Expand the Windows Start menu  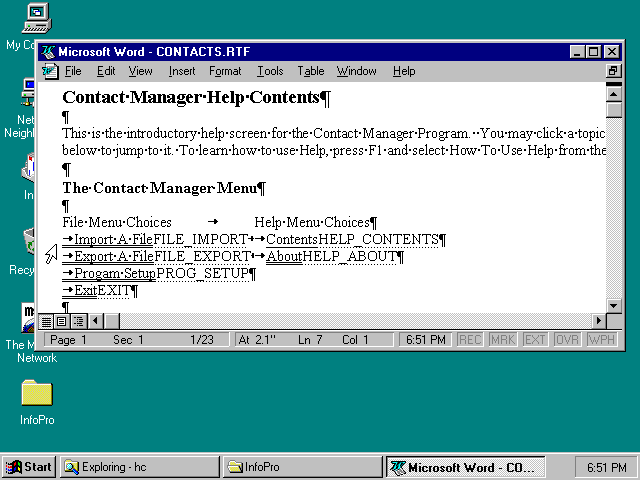28,467
